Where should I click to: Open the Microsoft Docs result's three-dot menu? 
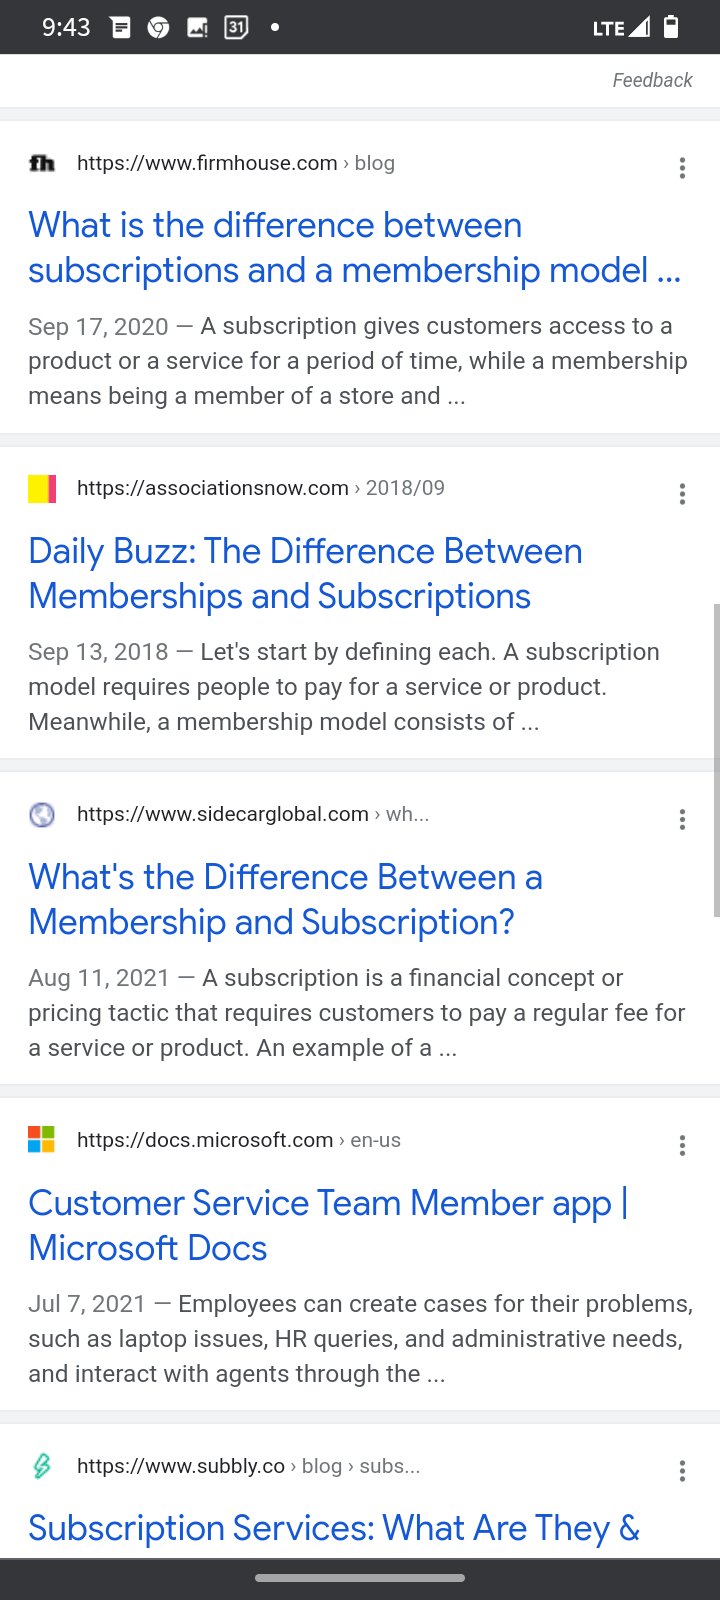pyautogui.click(x=682, y=1145)
